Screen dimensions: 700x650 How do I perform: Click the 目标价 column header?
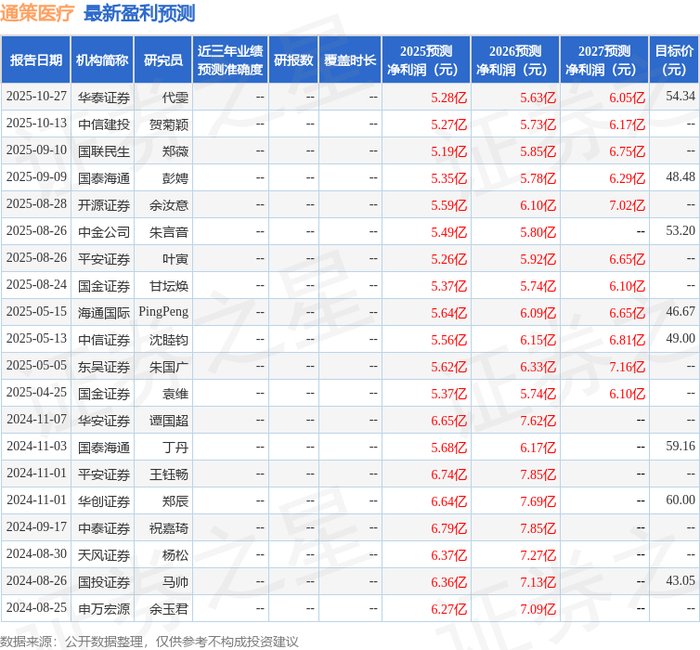click(674, 60)
